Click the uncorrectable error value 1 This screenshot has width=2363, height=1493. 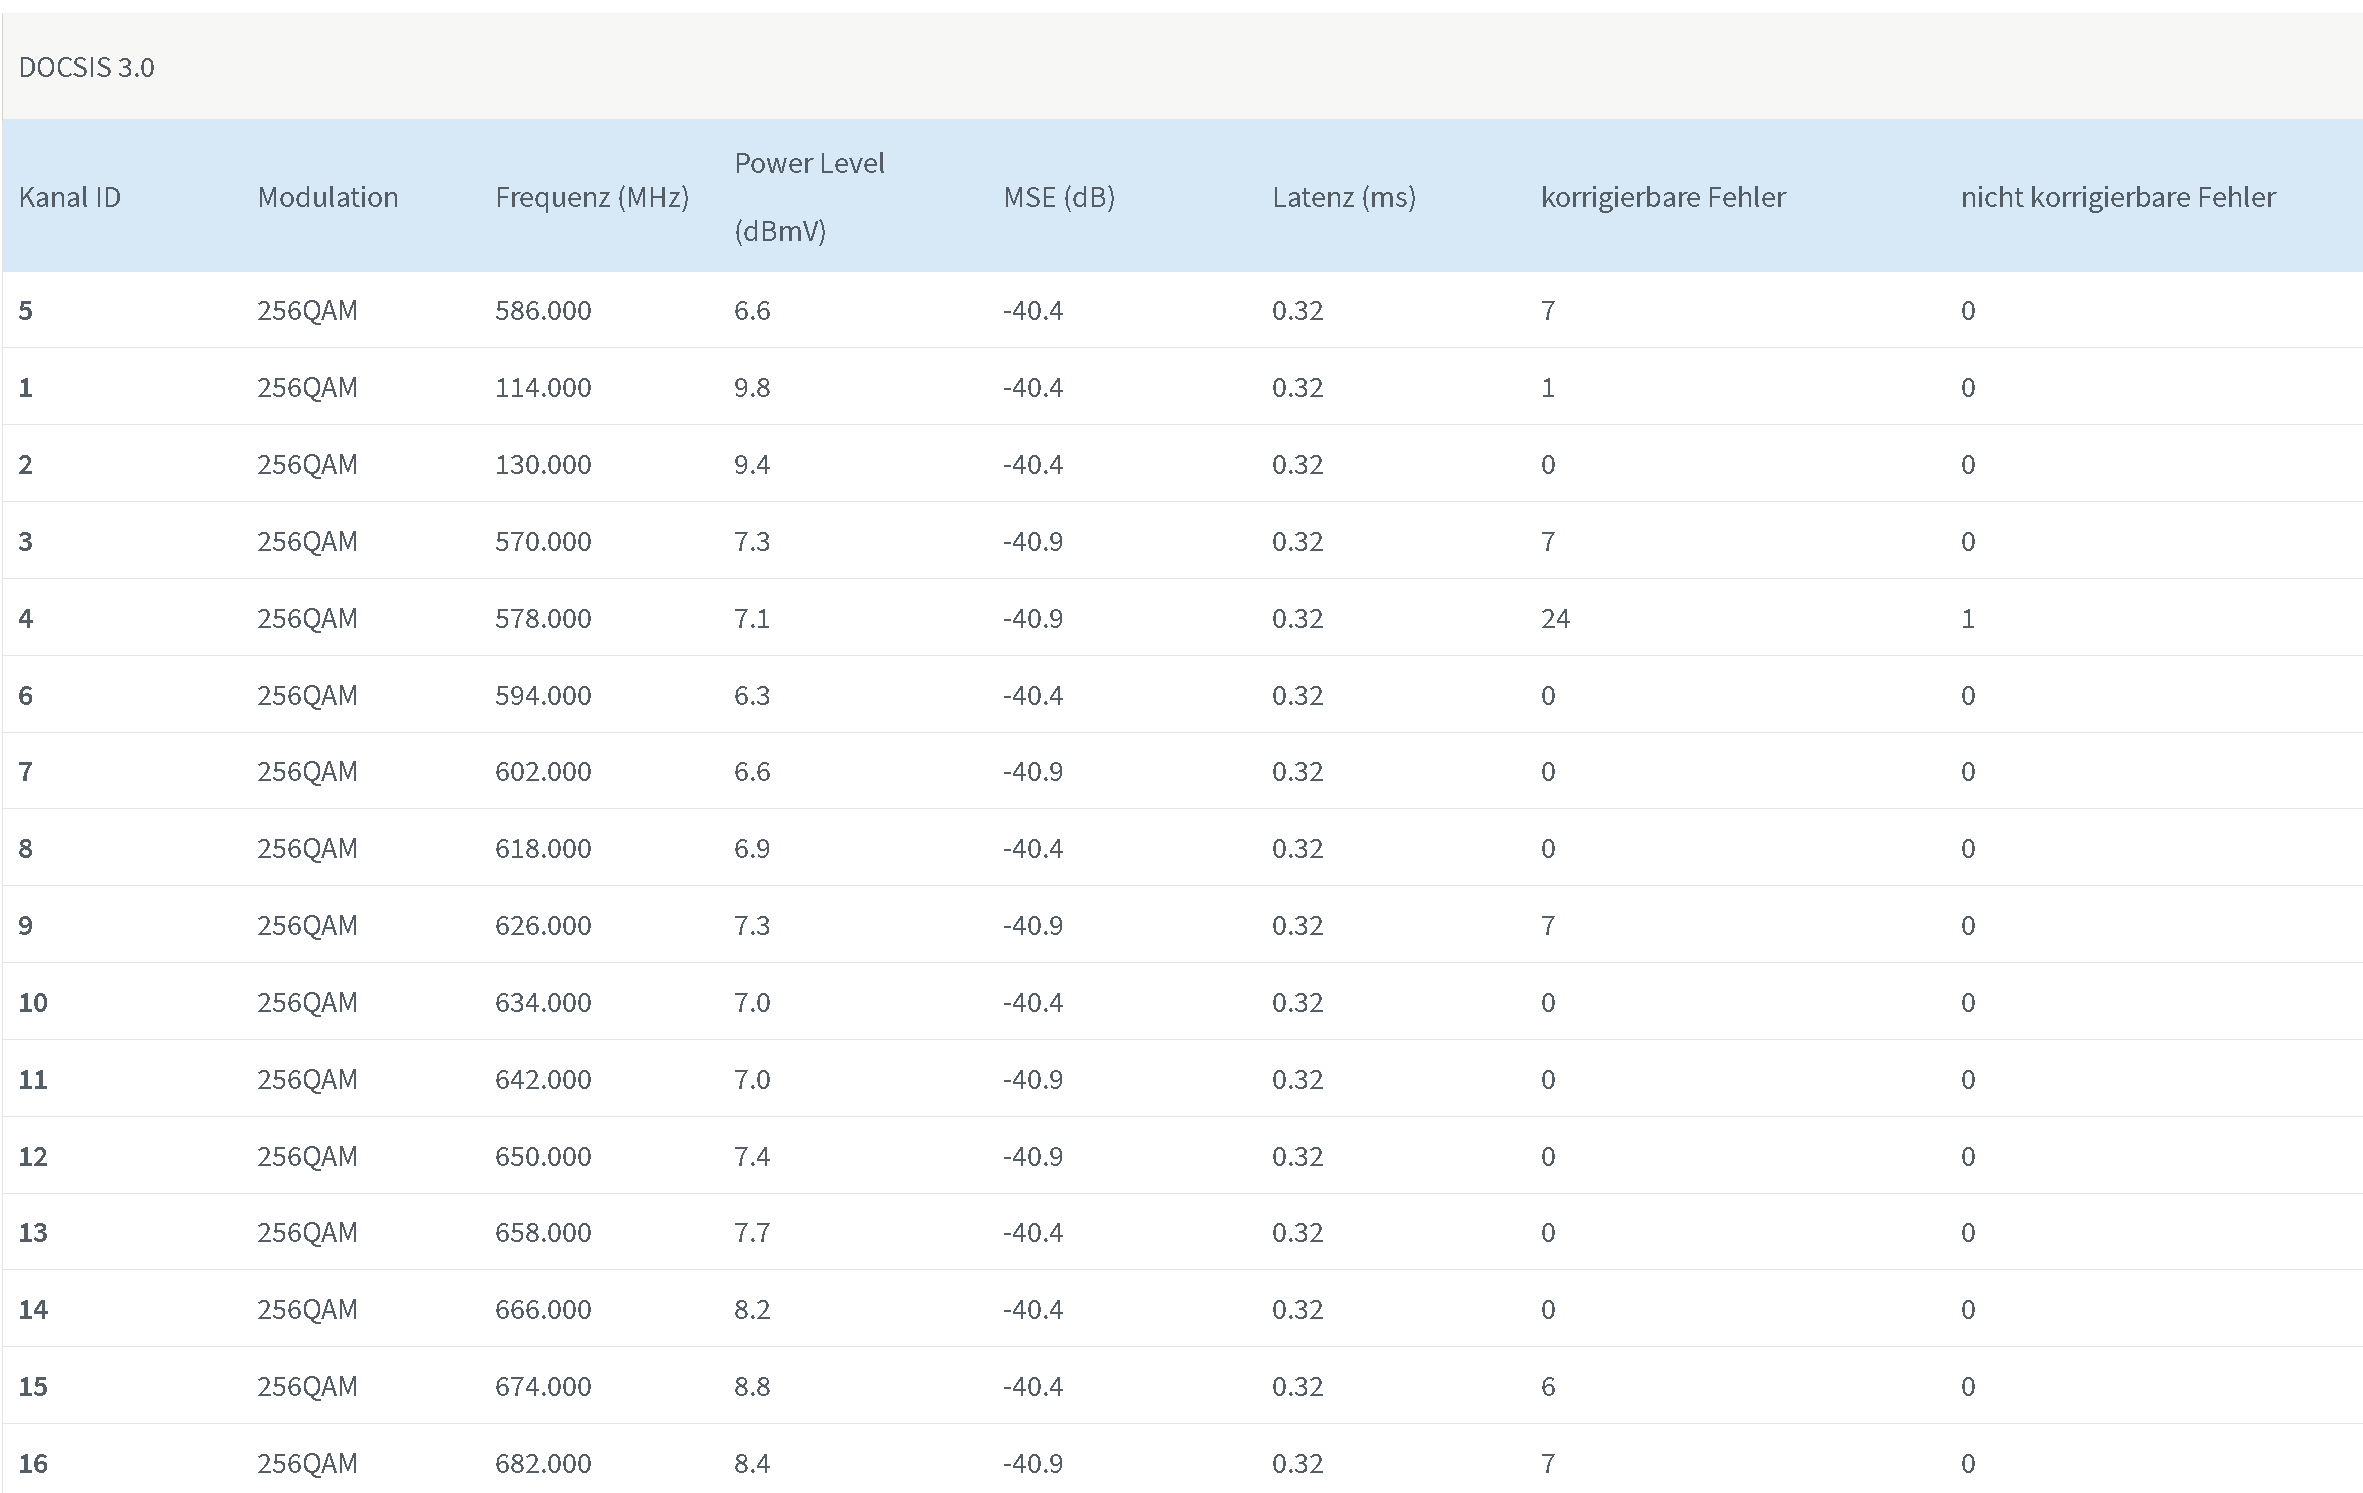[1968, 618]
